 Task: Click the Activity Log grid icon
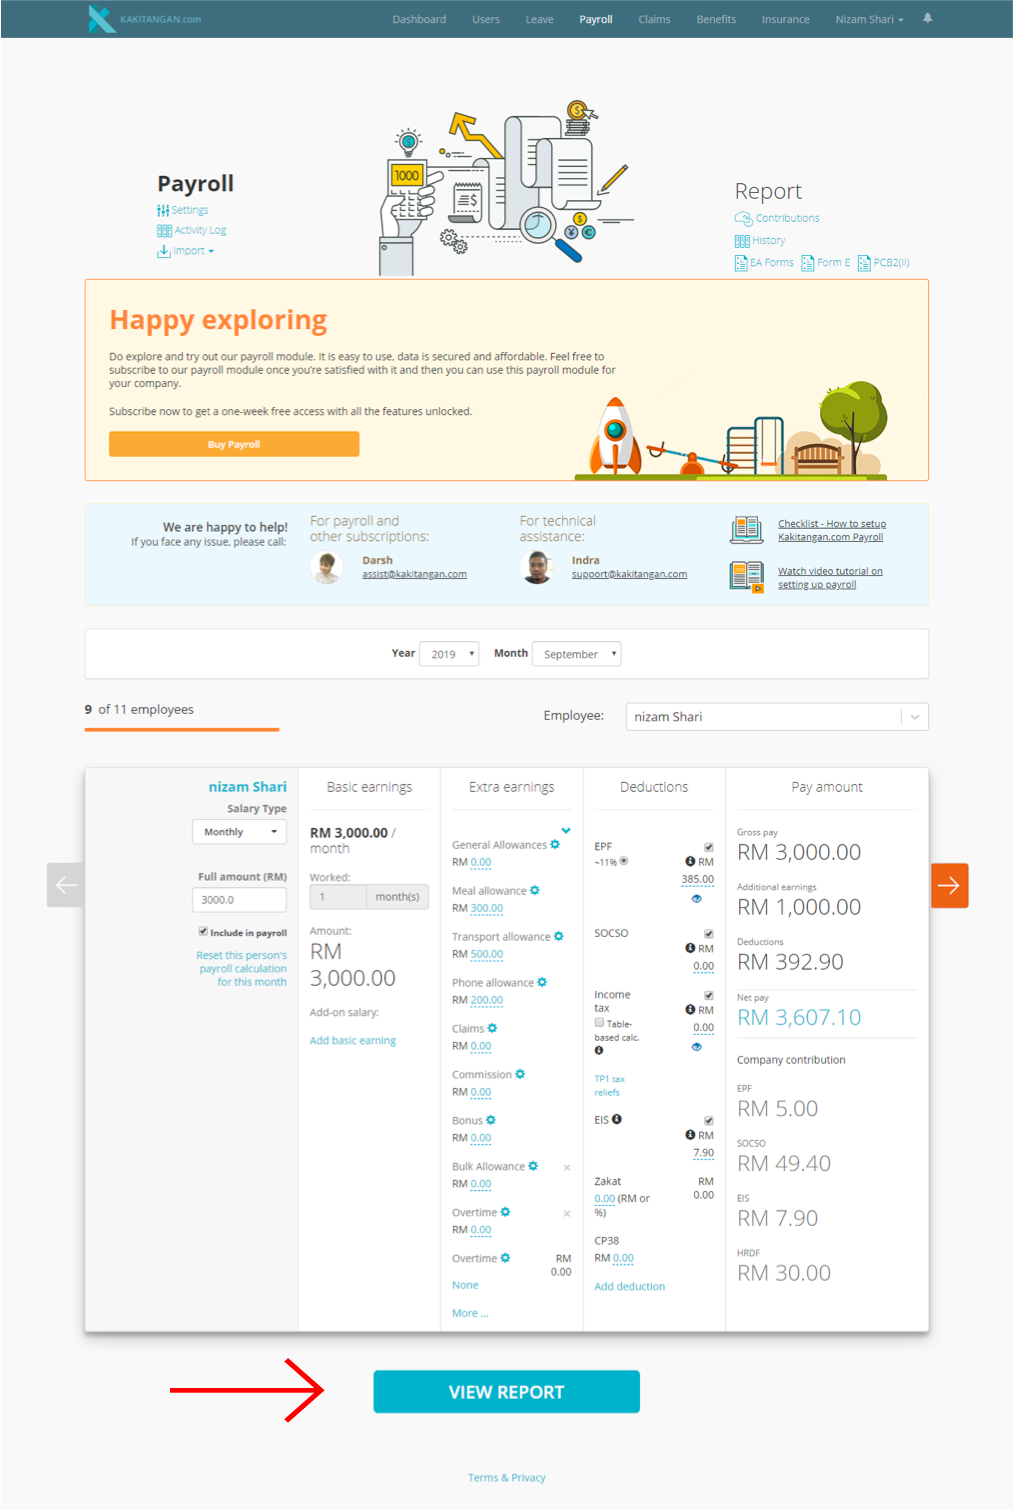coord(164,230)
